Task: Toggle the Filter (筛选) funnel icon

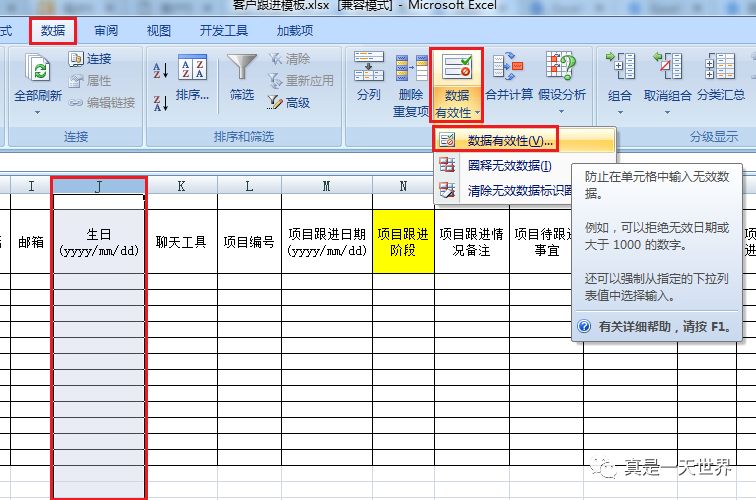Action: click(241, 70)
